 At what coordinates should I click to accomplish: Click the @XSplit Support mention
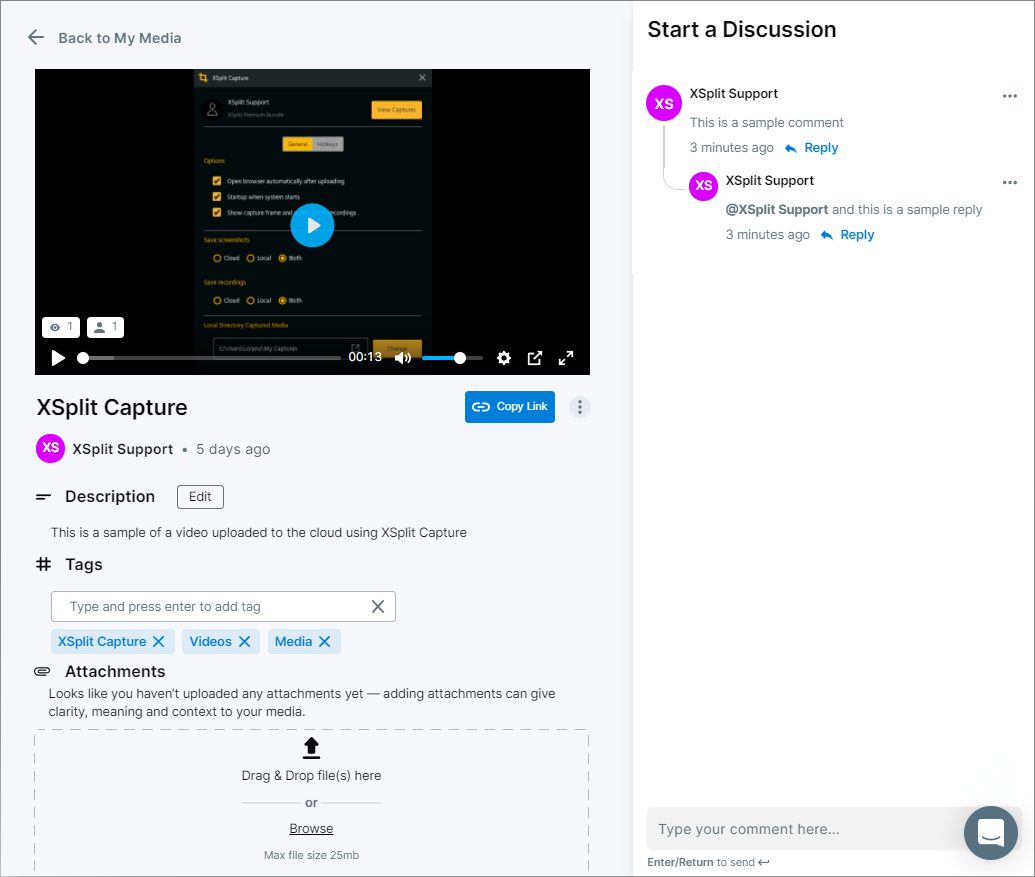pyautogui.click(x=776, y=210)
